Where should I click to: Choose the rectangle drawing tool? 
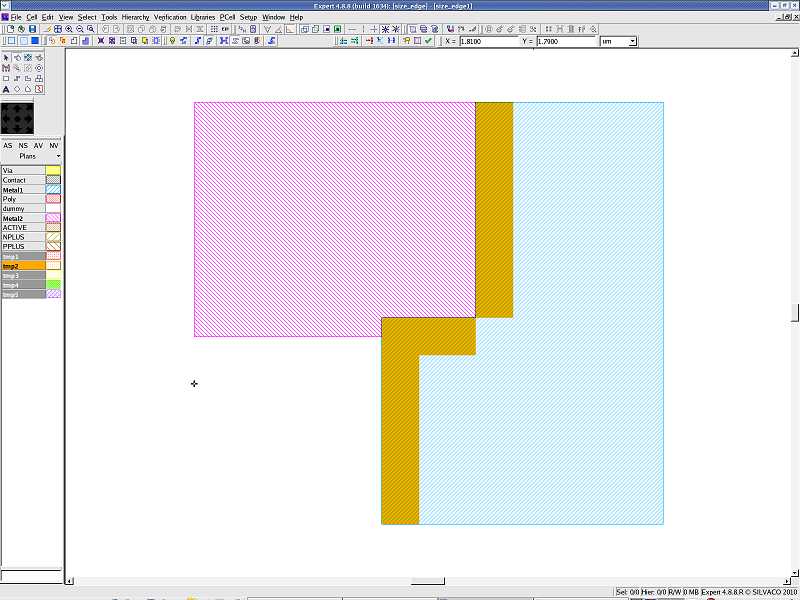[6, 78]
